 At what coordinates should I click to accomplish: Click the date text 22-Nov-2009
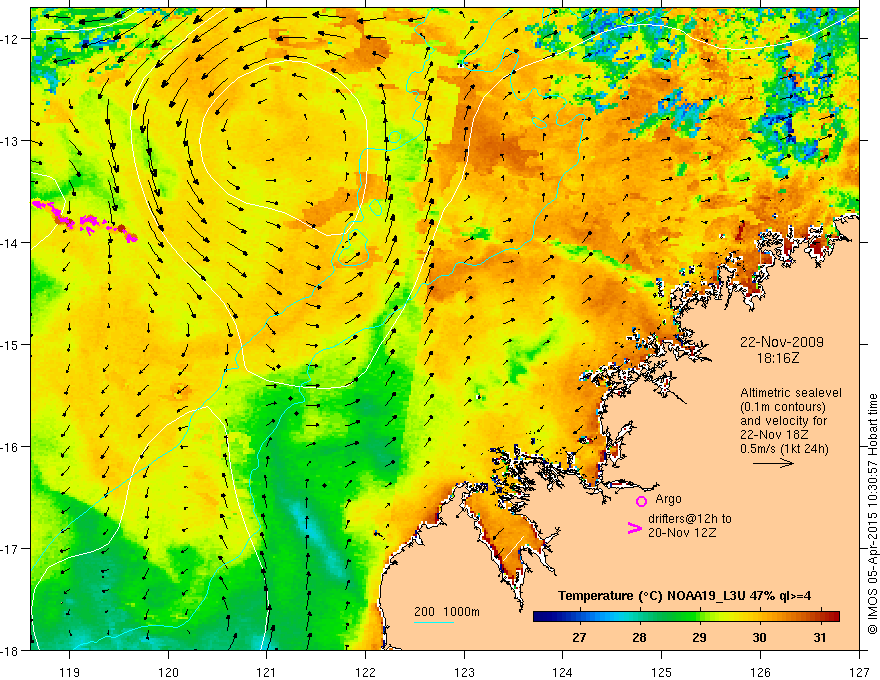coord(782,342)
